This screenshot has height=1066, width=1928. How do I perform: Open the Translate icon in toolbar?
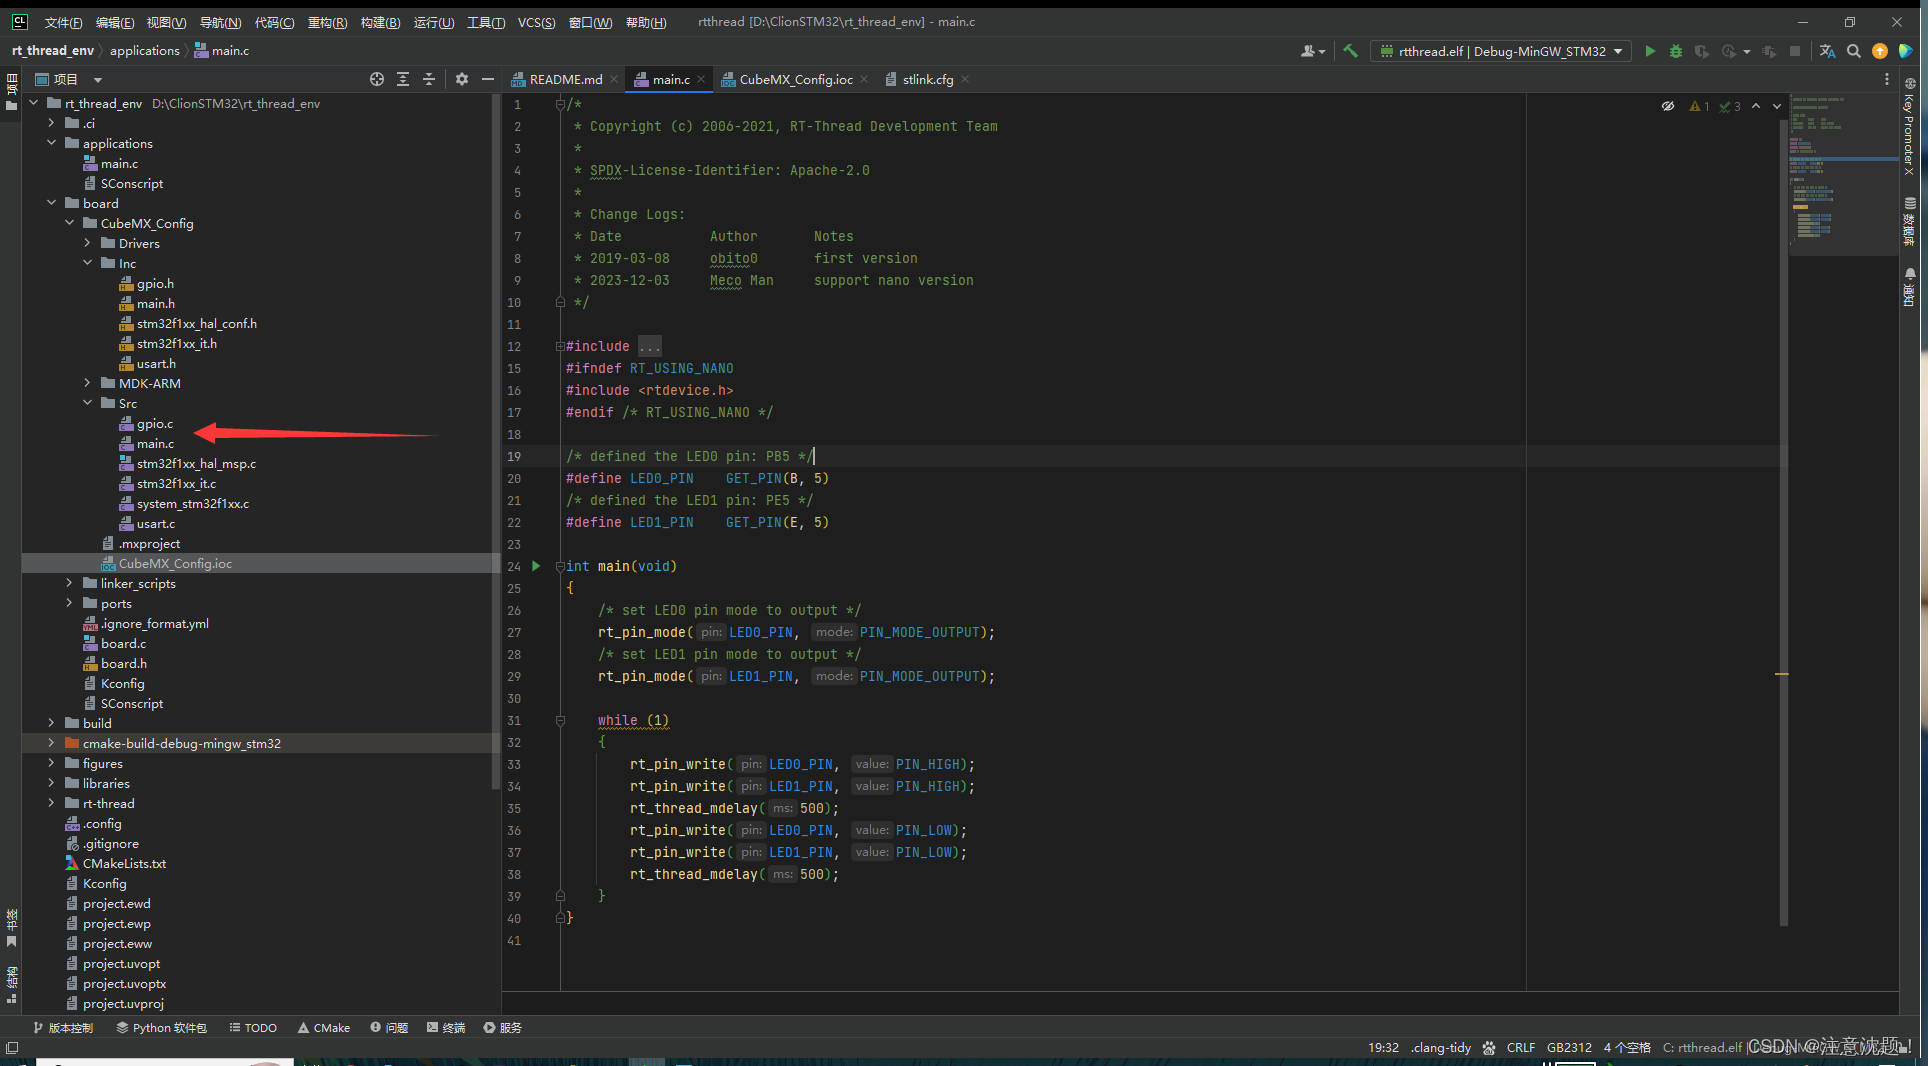1827,51
